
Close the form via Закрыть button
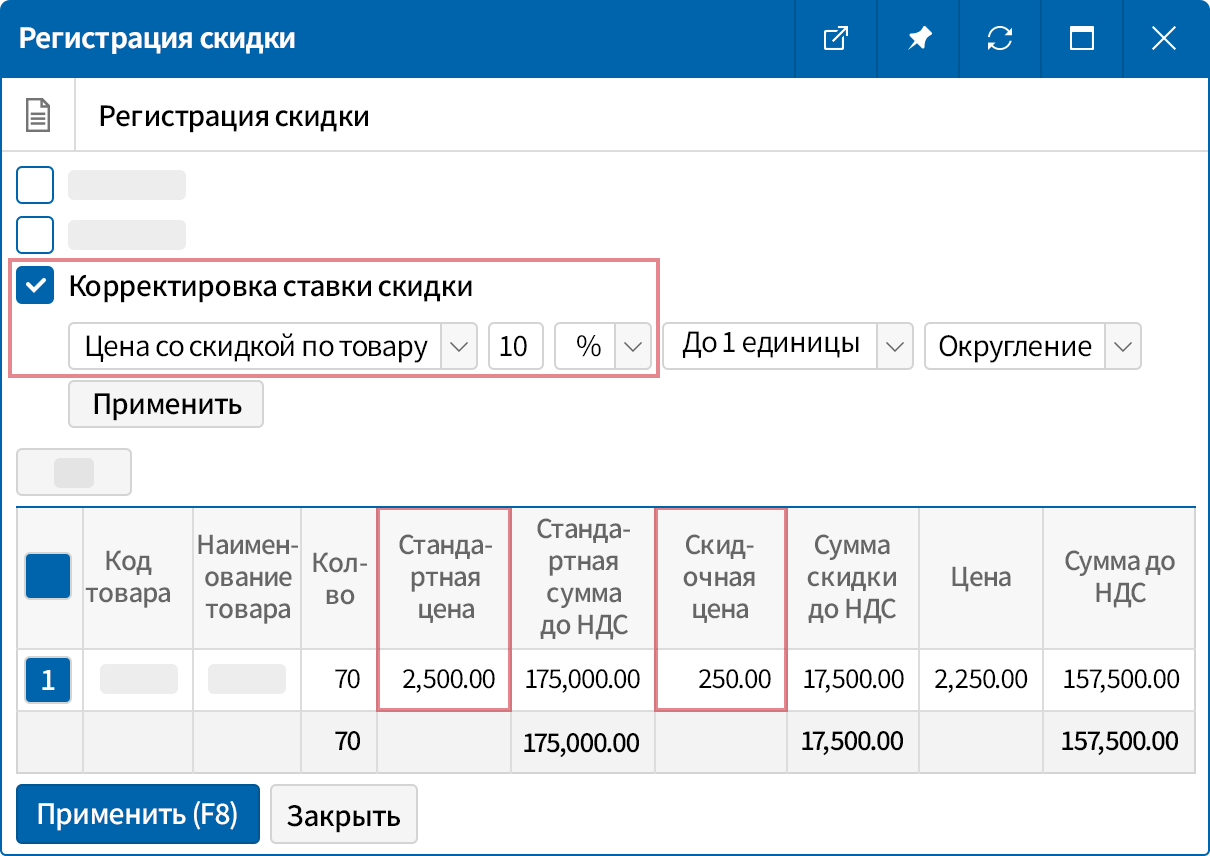pyautogui.click(x=344, y=814)
